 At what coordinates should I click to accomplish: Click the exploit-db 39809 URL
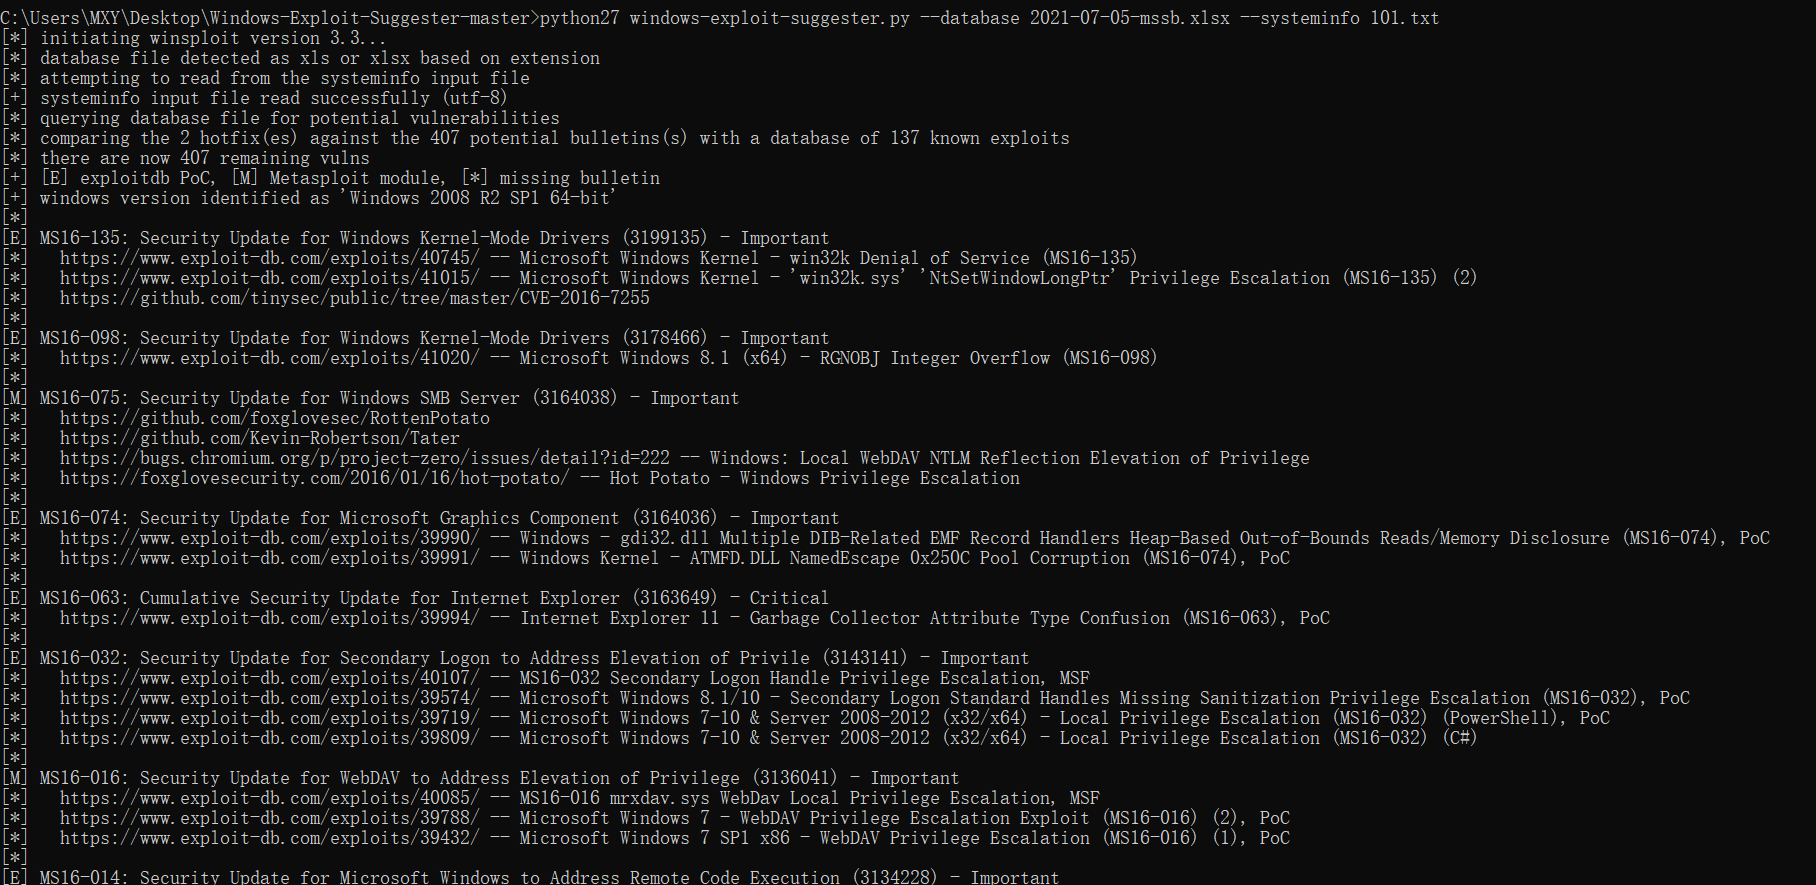tap(269, 738)
